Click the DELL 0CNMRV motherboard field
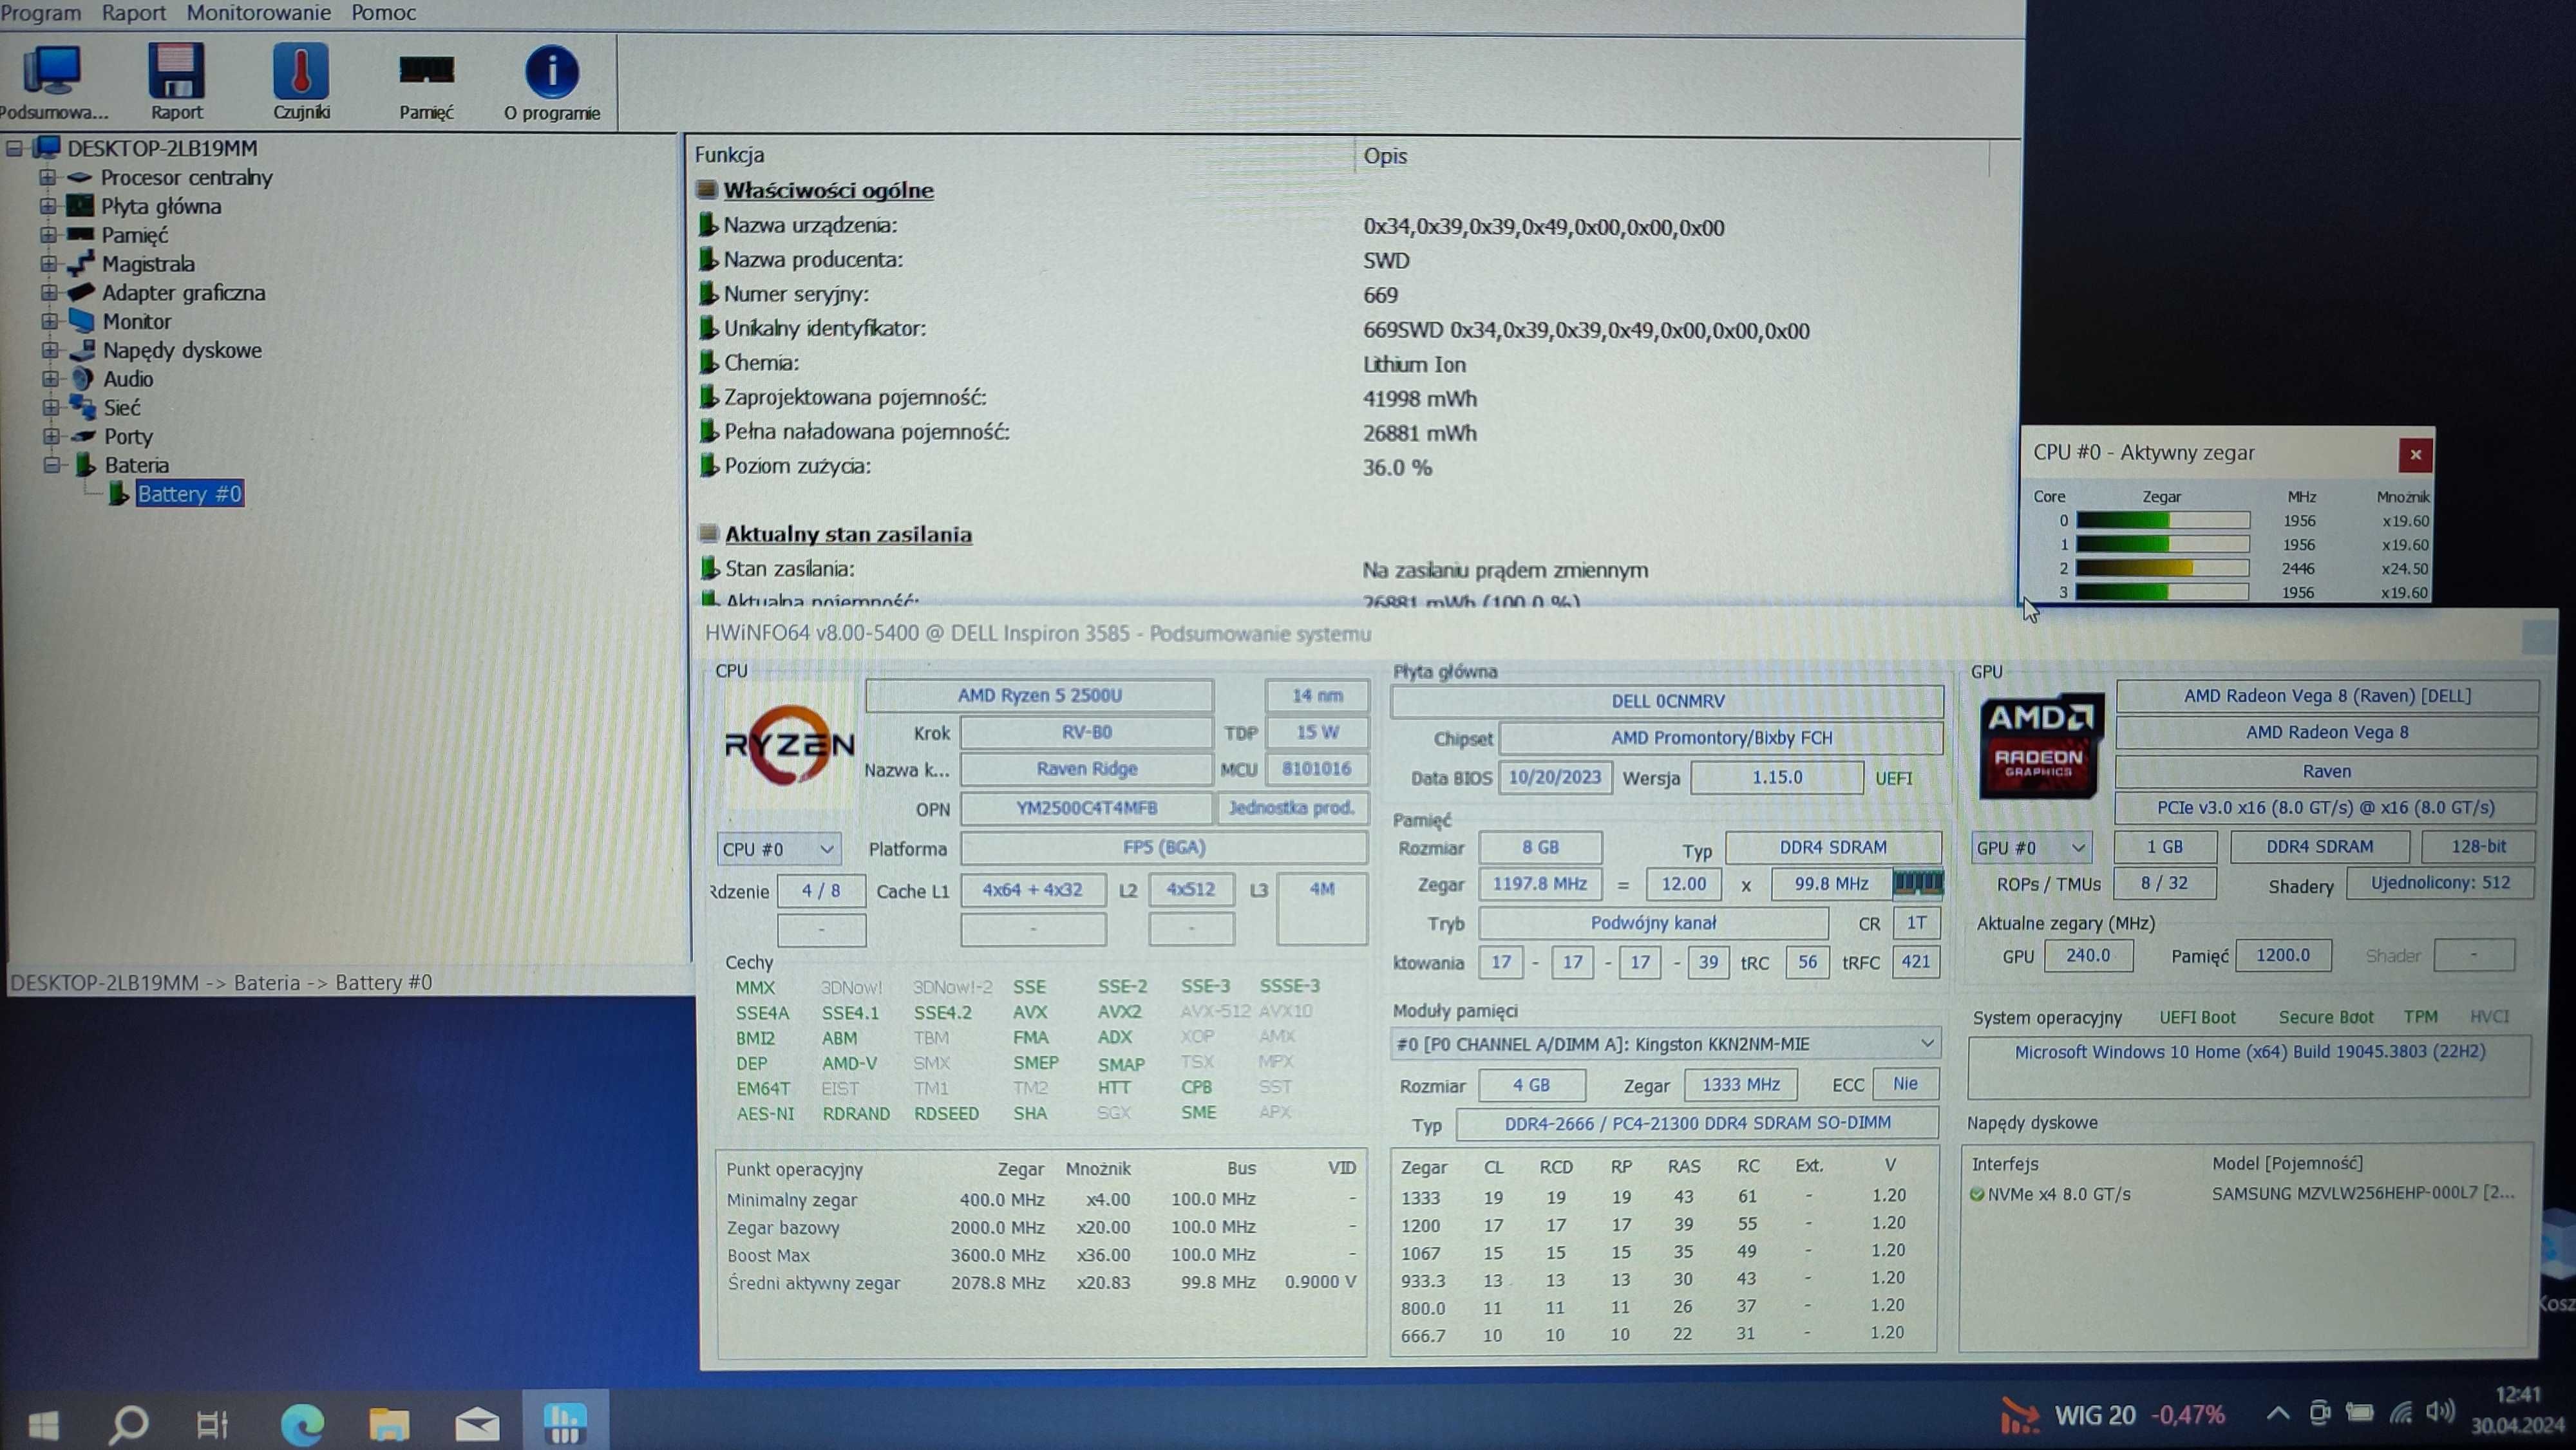The height and width of the screenshot is (1450, 2576). pyautogui.click(x=1667, y=701)
